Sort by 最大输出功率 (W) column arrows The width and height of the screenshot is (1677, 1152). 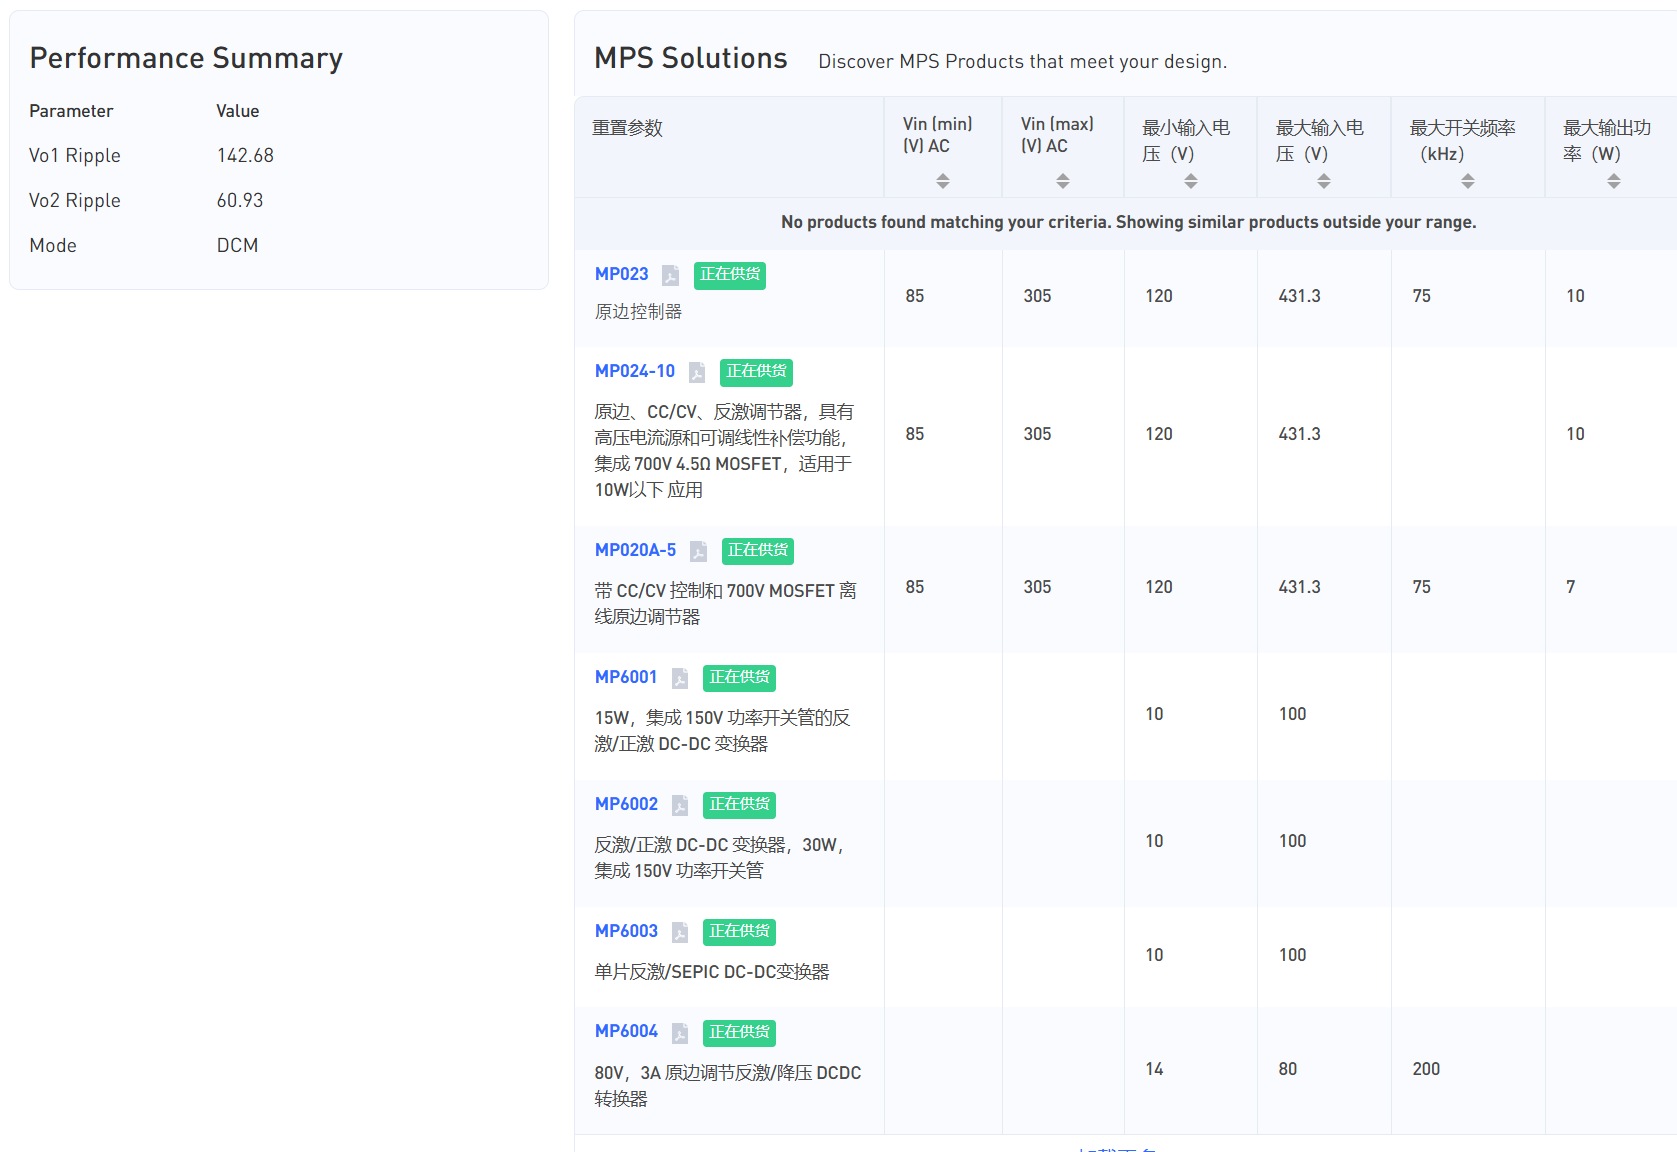click(1613, 181)
